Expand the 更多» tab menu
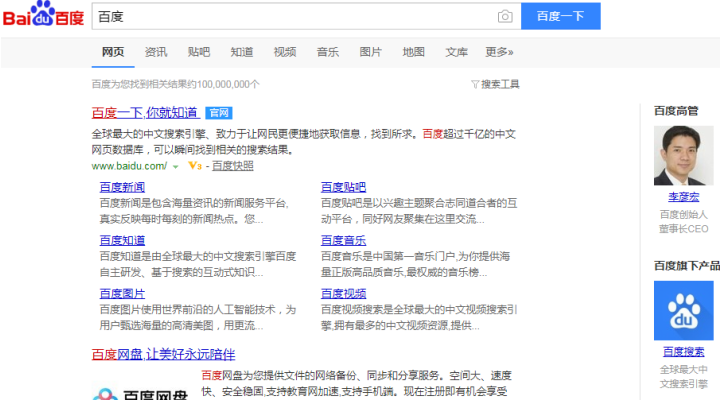The height and width of the screenshot is (401, 721). click(x=499, y=52)
